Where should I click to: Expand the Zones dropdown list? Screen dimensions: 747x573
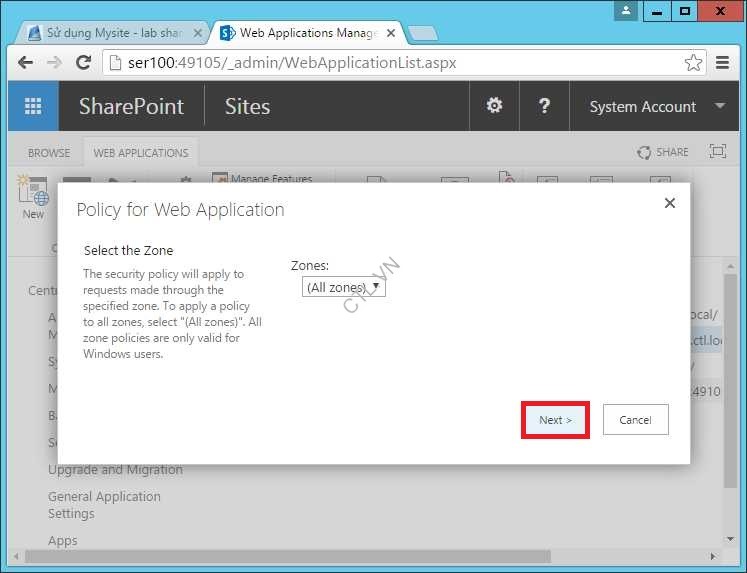[343, 287]
